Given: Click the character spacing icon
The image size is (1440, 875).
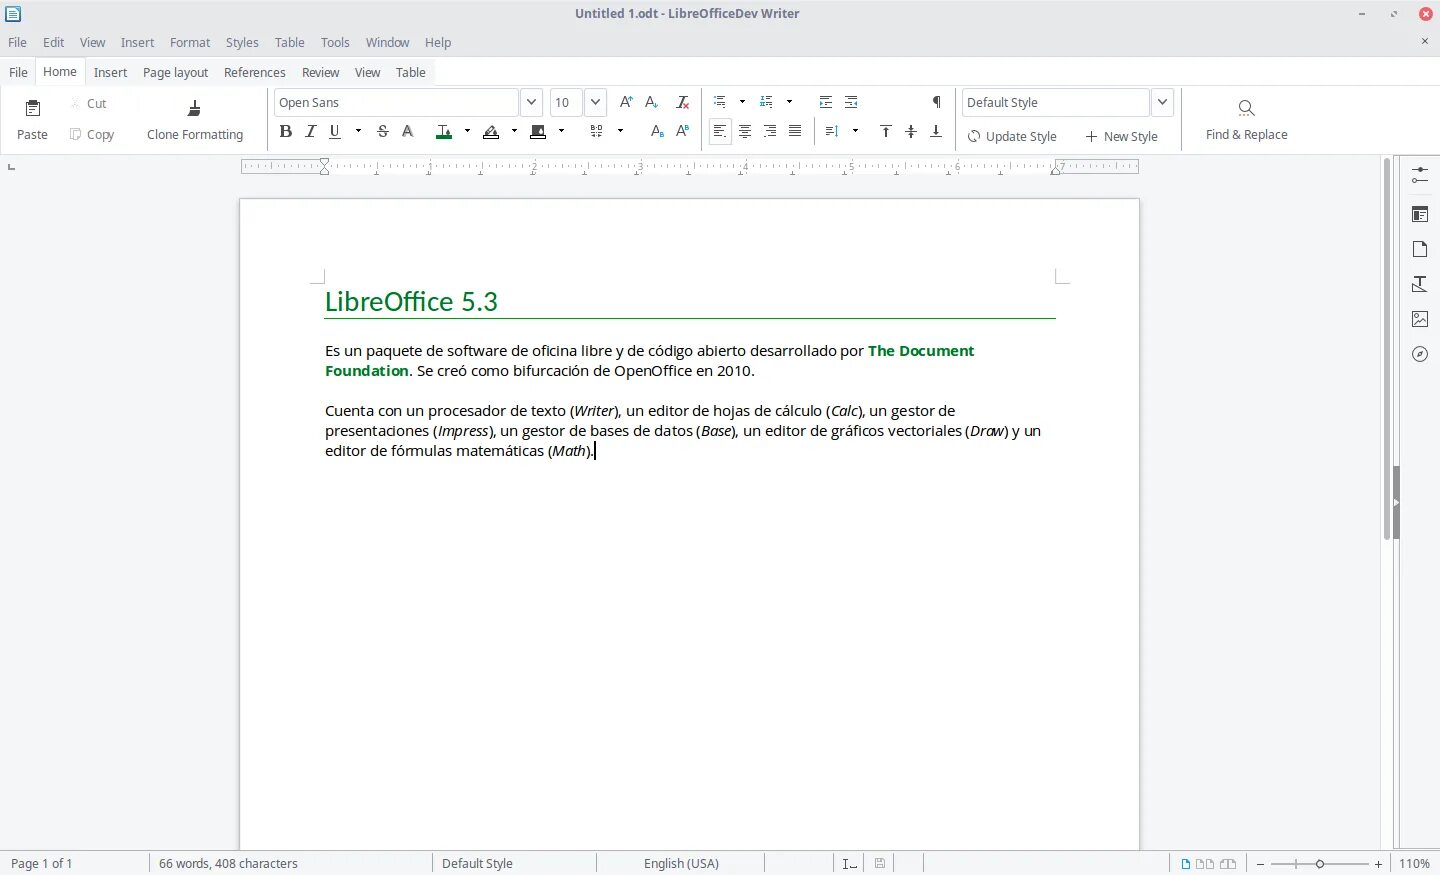Looking at the screenshot, I should (597, 132).
